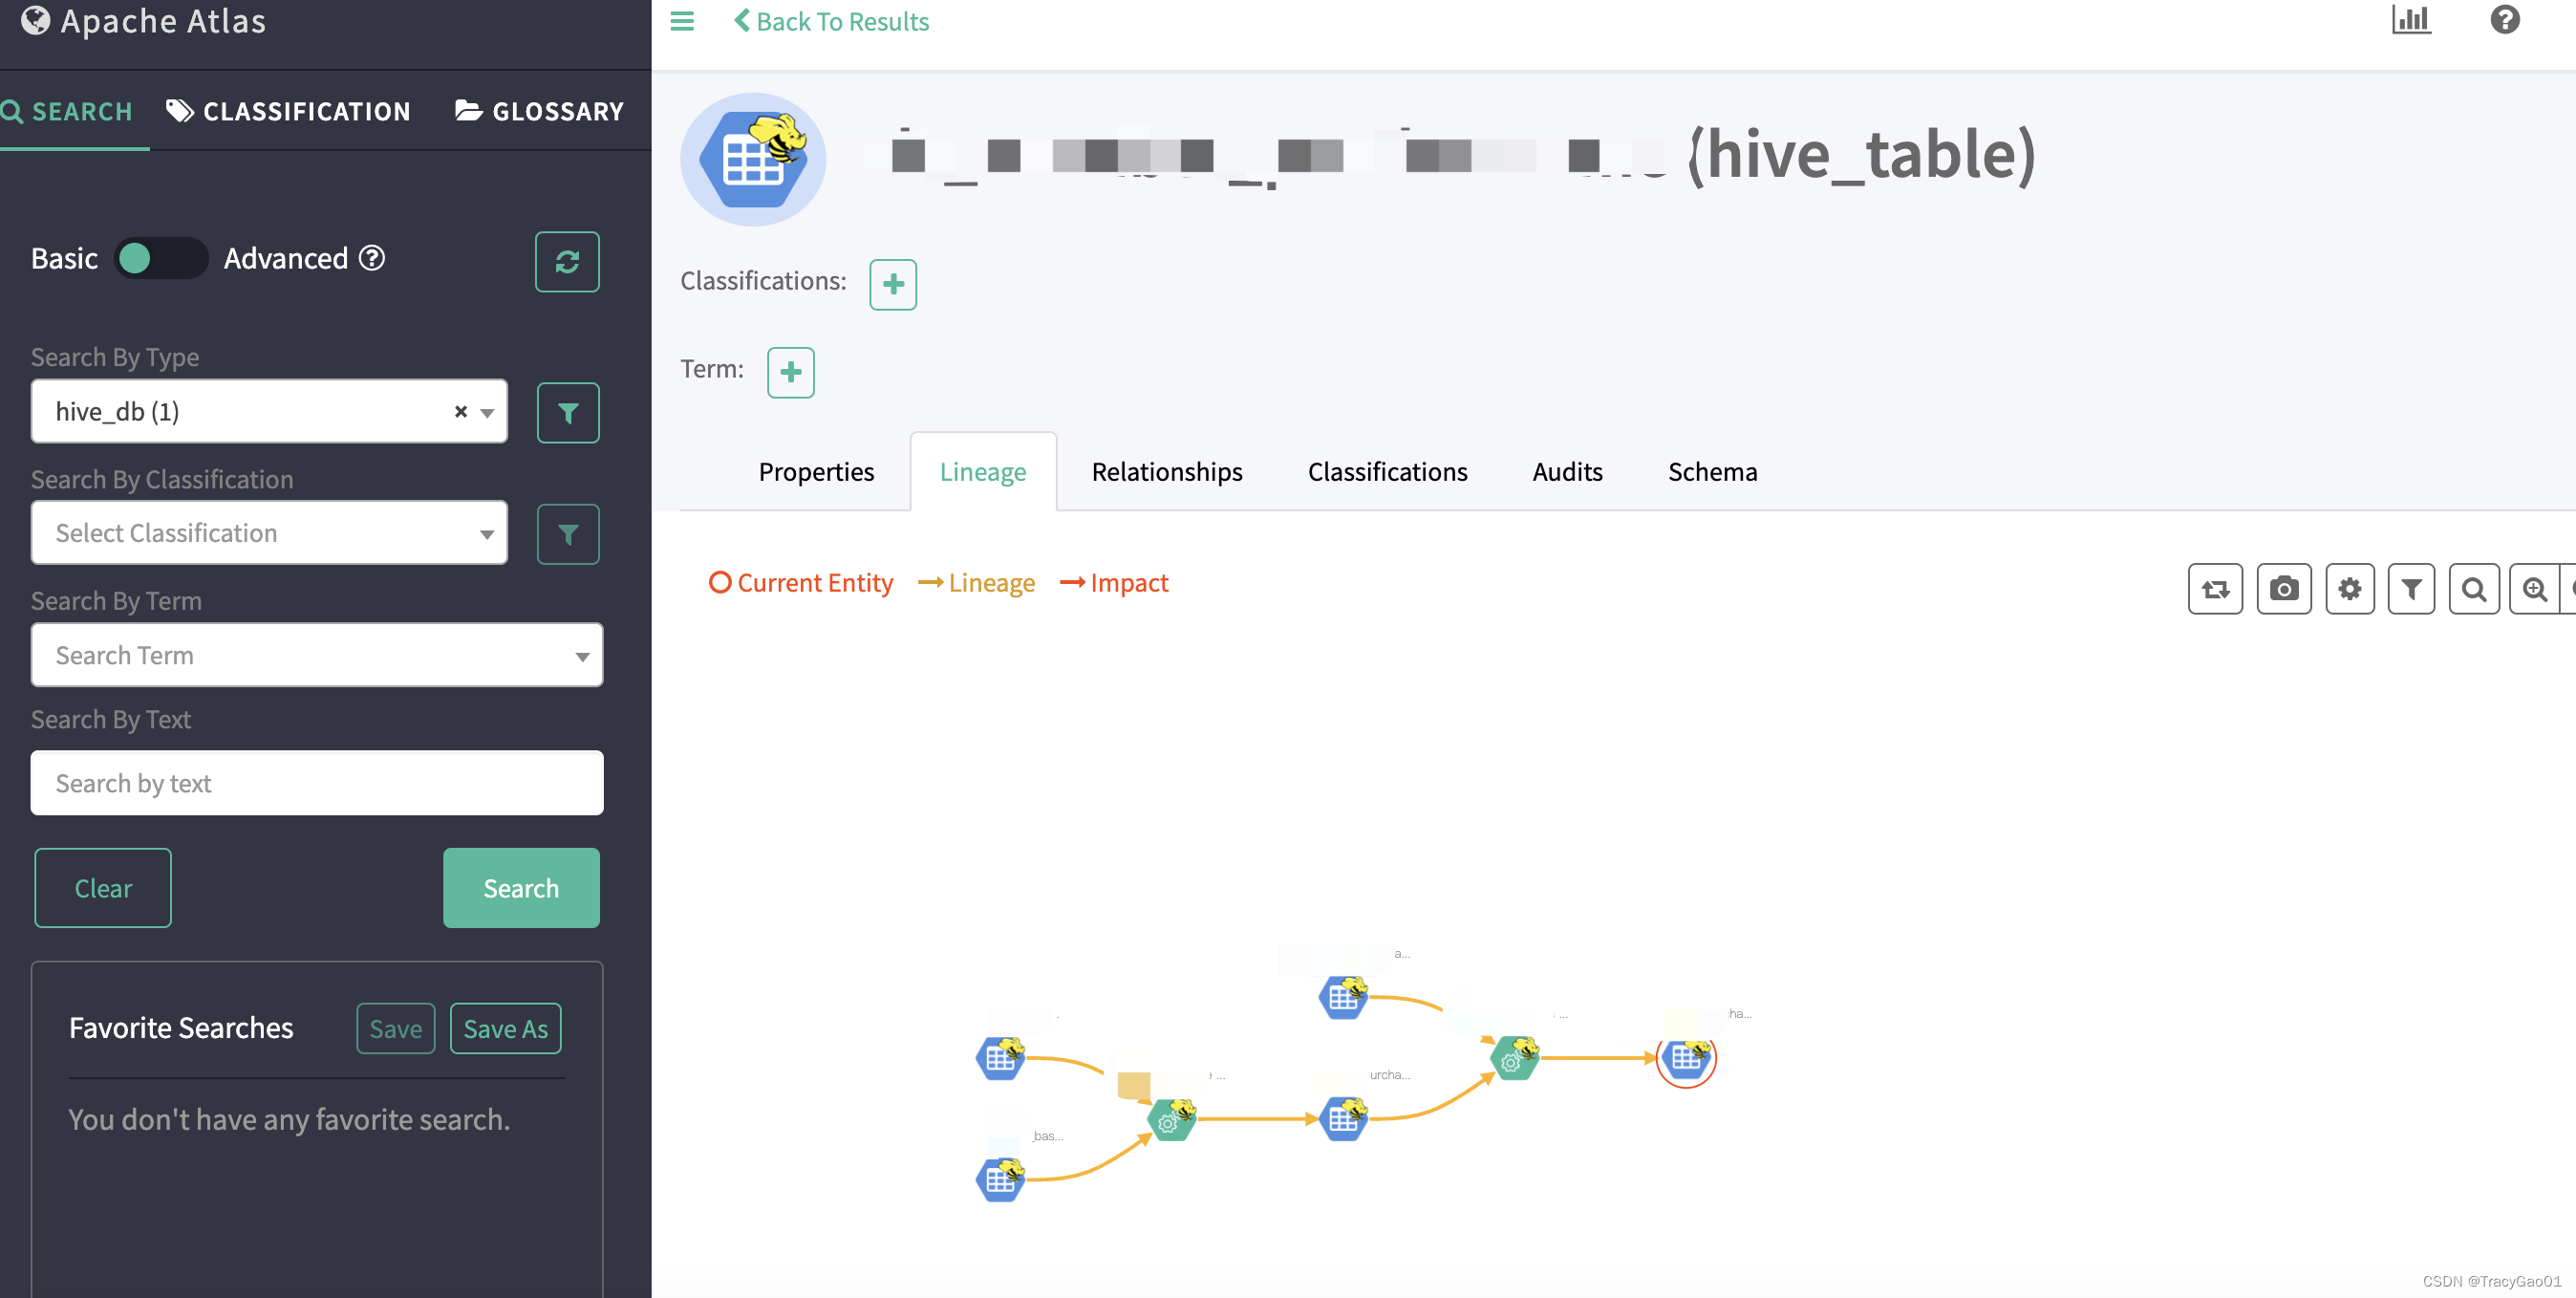
Task: Open the Glossary tab
Action: click(x=539, y=111)
